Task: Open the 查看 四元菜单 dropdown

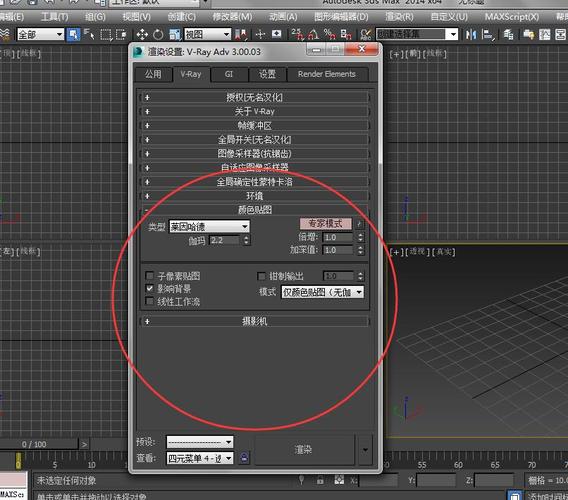Action: click(200, 458)
